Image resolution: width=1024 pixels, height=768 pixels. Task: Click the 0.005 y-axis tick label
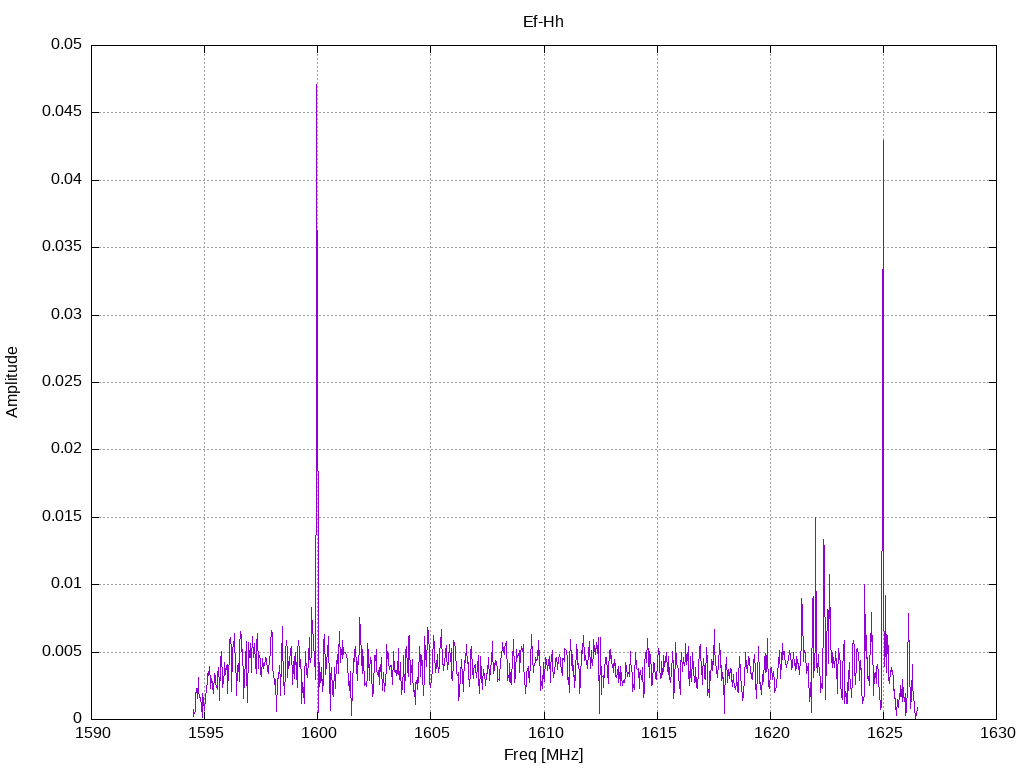coord(62,652)
